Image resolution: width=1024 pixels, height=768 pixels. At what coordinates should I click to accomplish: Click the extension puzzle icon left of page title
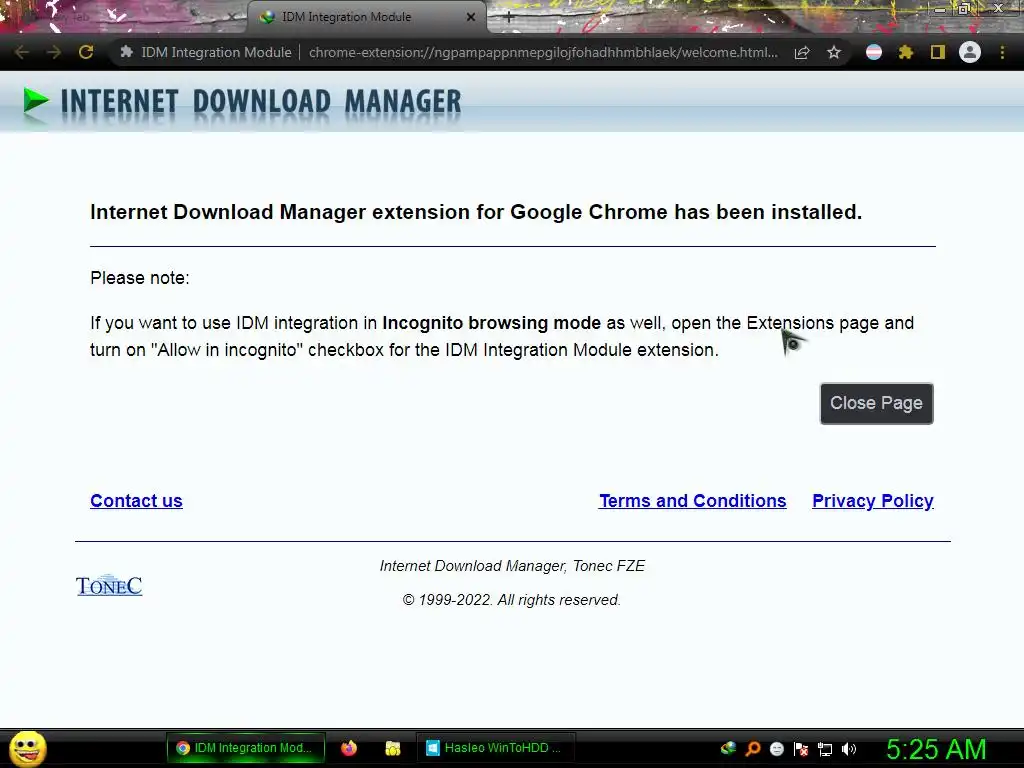(x=127, y=52)
